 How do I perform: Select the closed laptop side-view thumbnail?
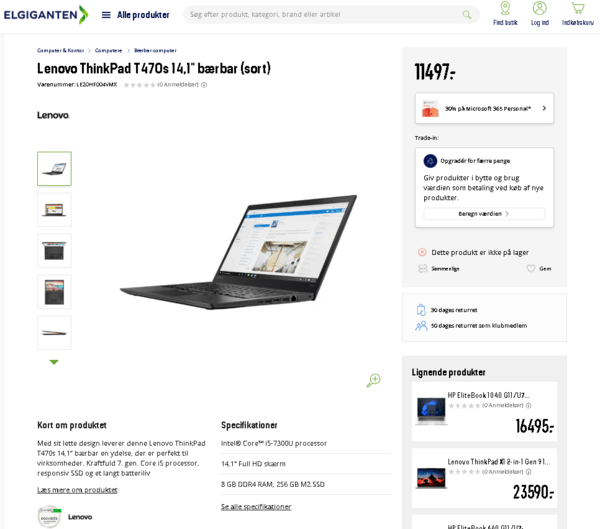pos(54,333)
